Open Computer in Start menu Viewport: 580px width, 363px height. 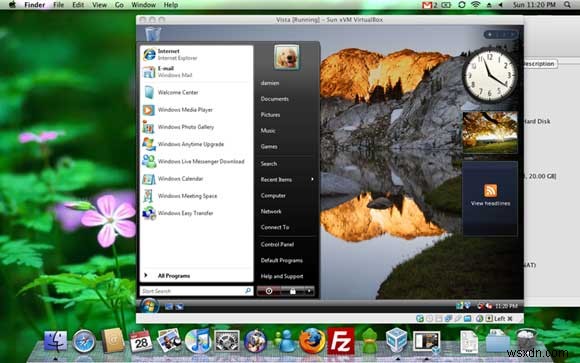(x=273, y=195)
